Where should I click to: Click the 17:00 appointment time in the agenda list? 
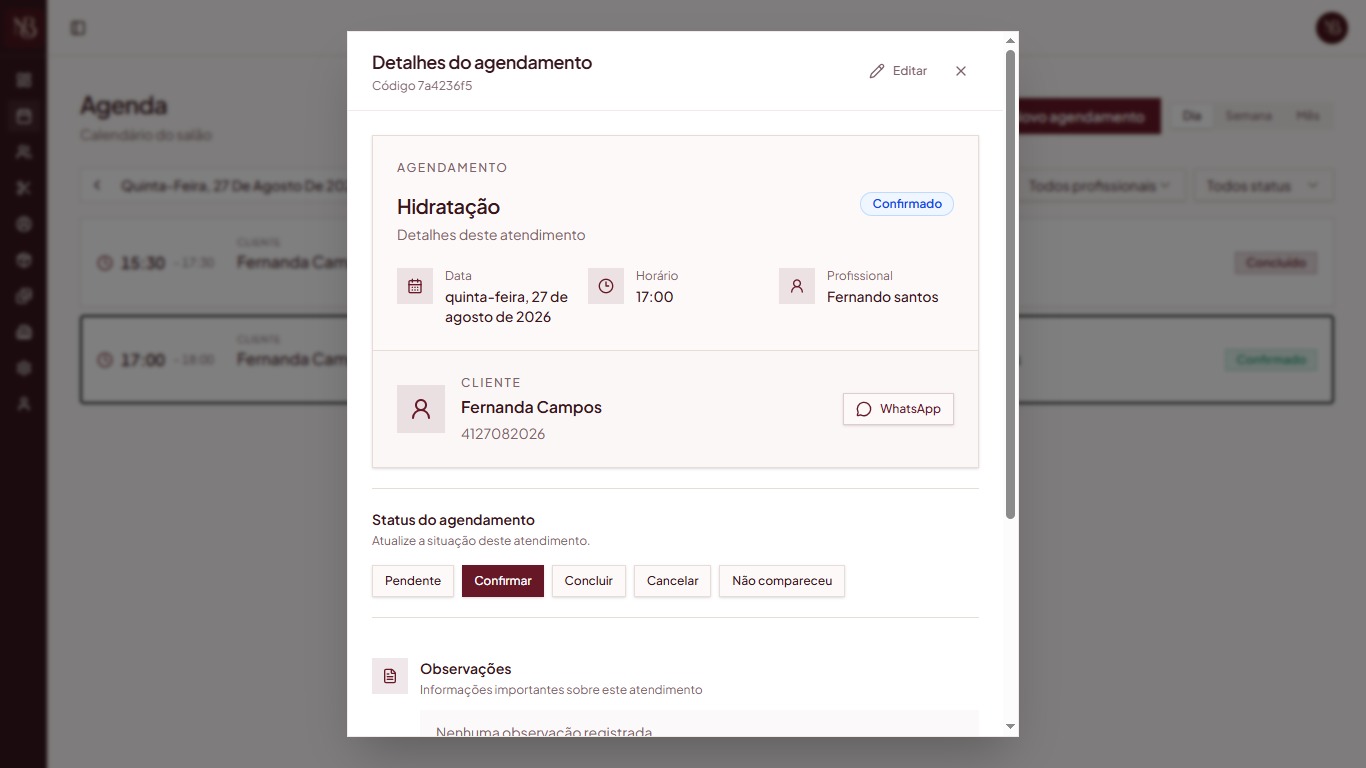pos(143,359)
